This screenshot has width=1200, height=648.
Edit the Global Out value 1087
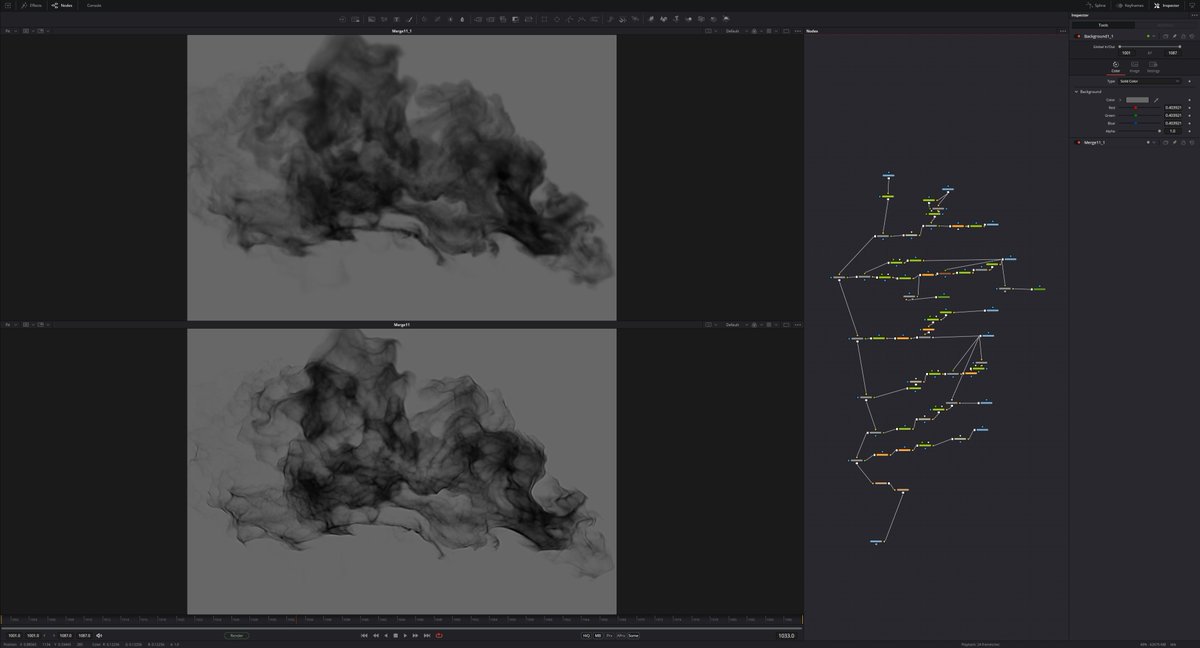click(1172, 53)
